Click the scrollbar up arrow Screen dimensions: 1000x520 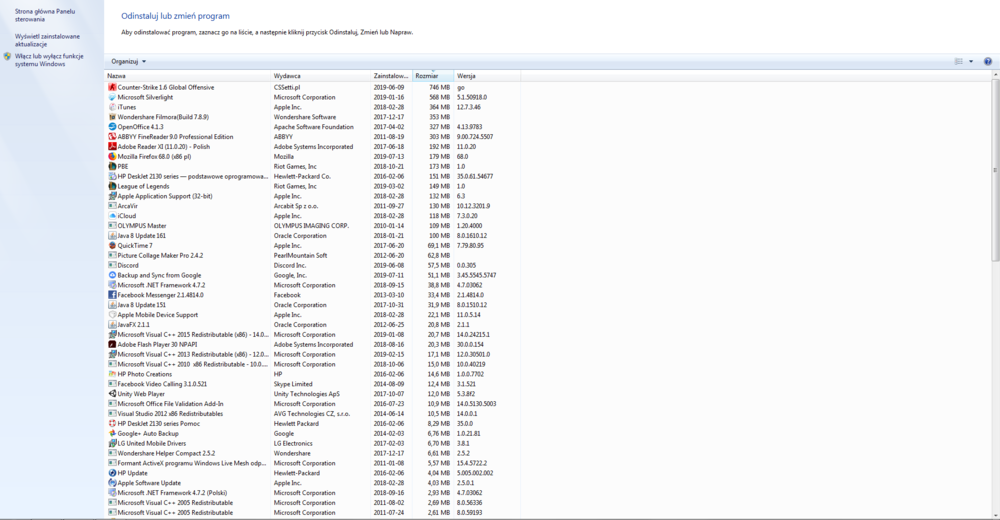coord(995,75)
